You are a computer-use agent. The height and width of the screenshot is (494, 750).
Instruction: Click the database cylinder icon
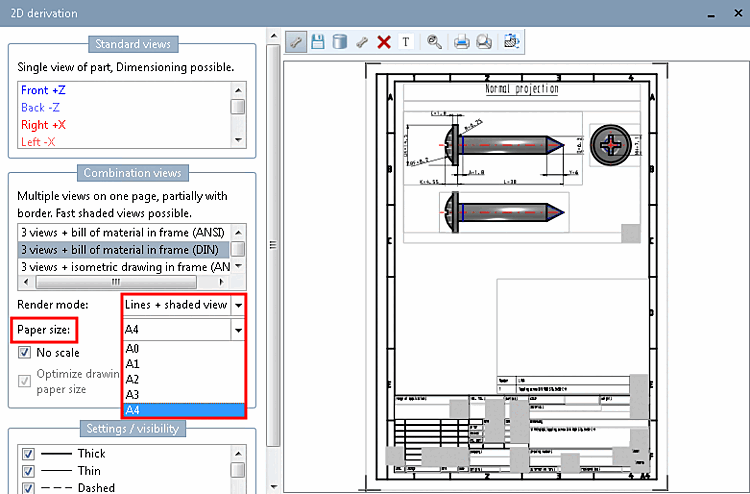point(339,42)
